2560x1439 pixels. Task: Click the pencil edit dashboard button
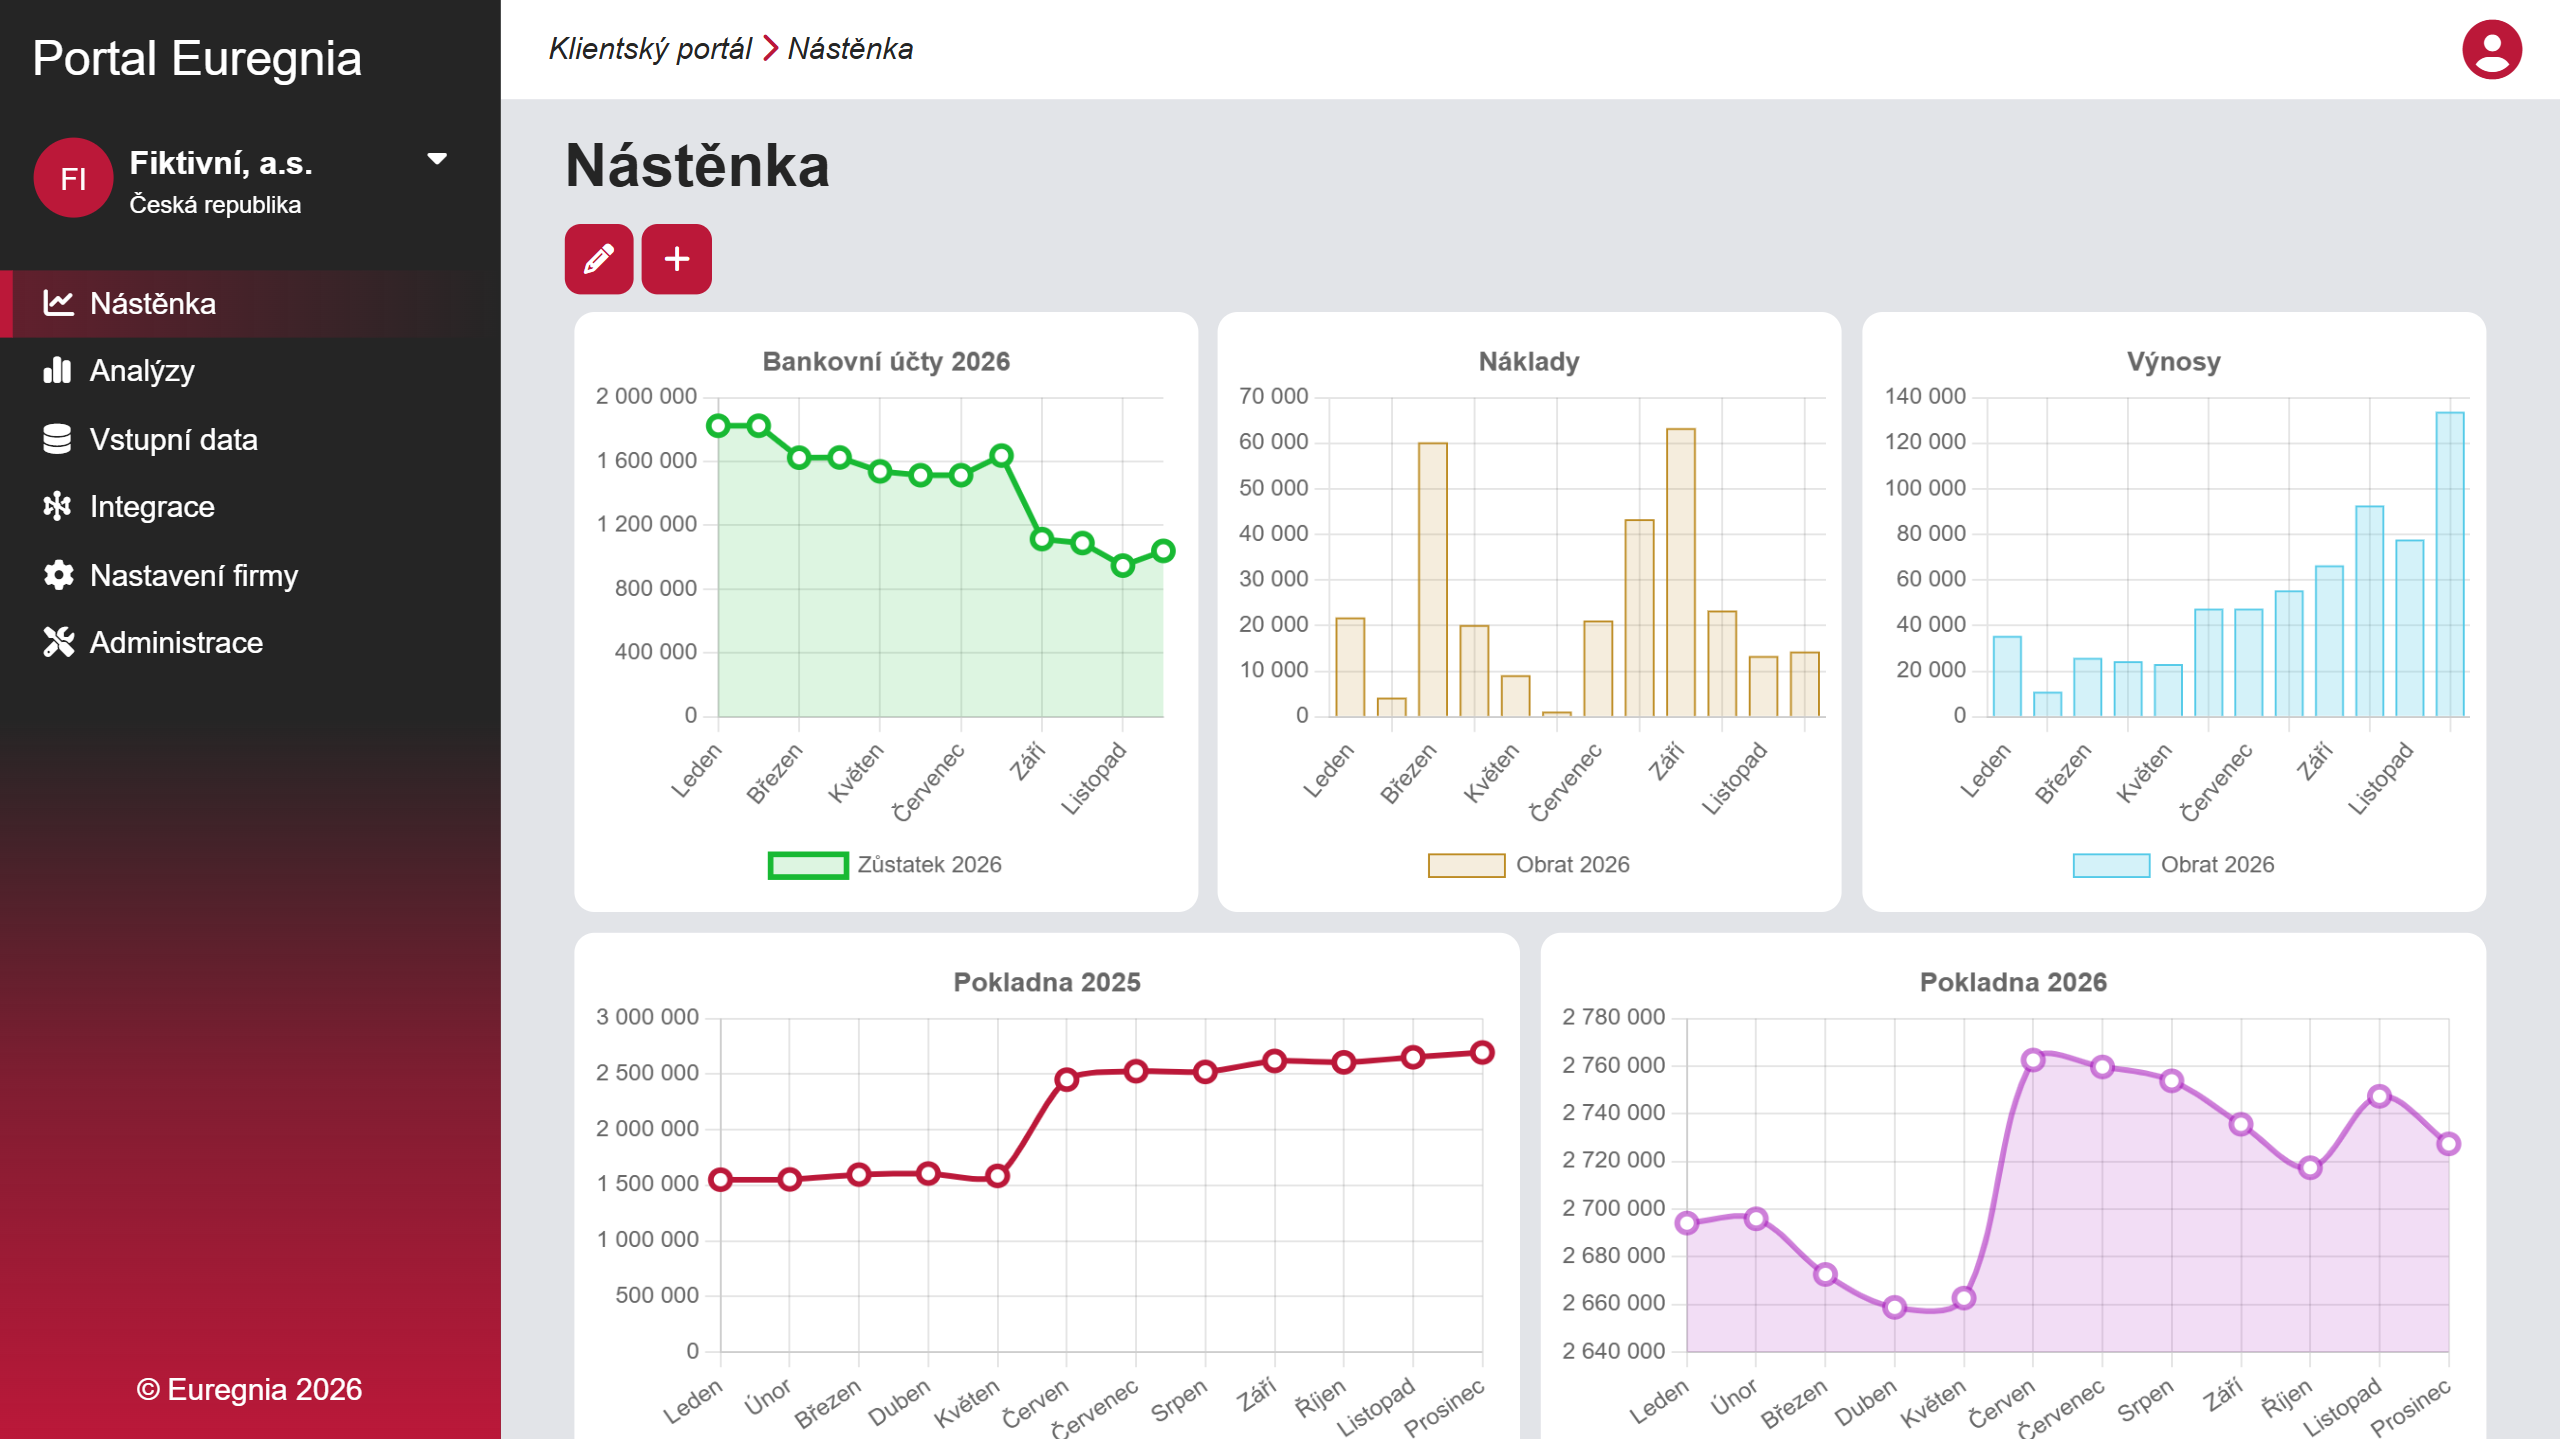(599, 259)
